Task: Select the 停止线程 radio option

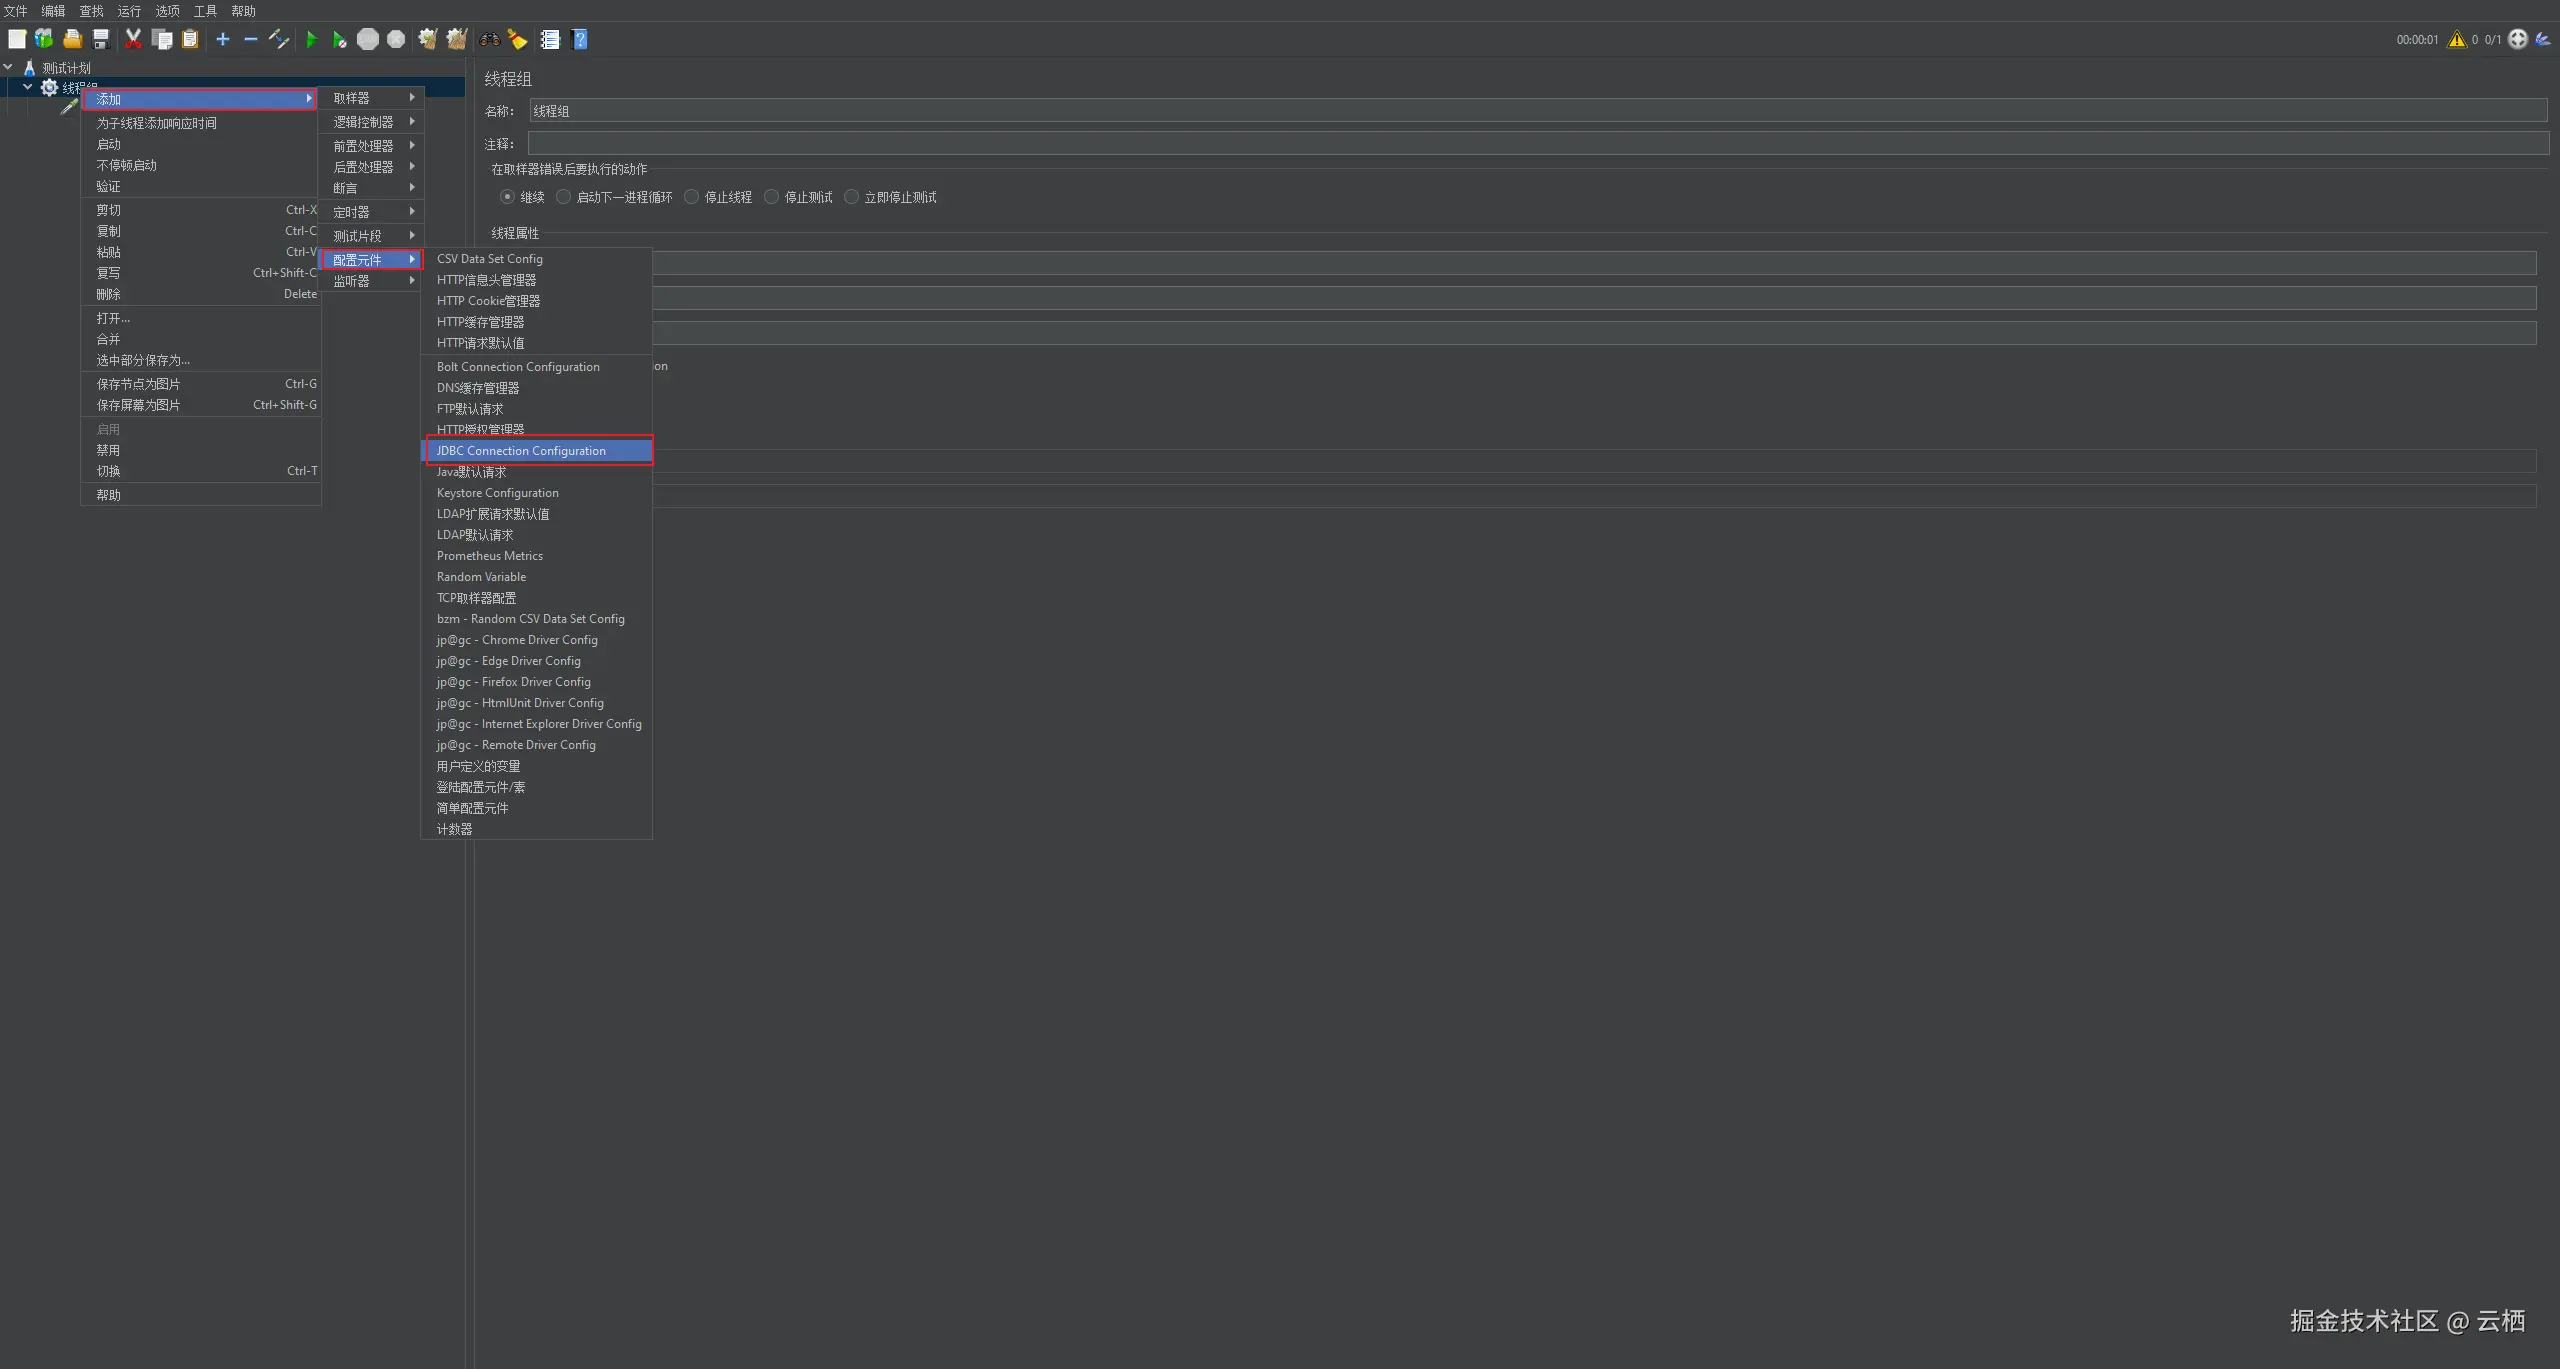Action: pos(692,197)
